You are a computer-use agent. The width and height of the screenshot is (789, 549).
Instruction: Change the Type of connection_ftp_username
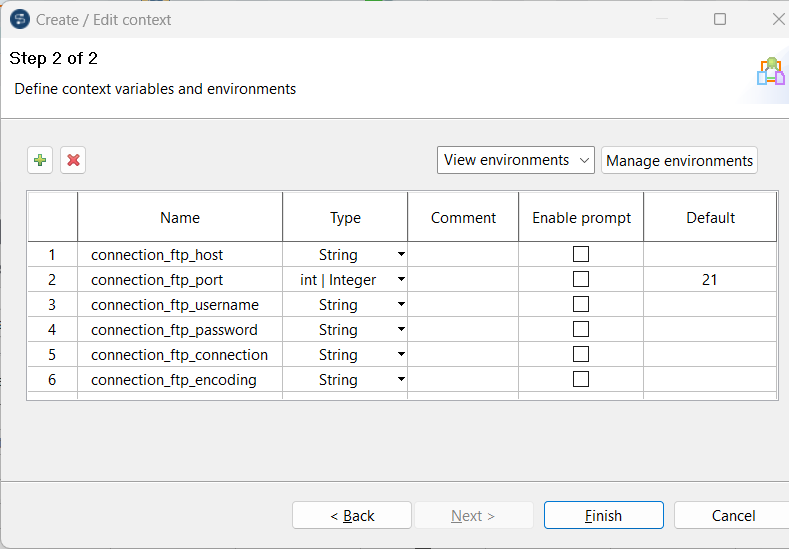pos(401,305)
